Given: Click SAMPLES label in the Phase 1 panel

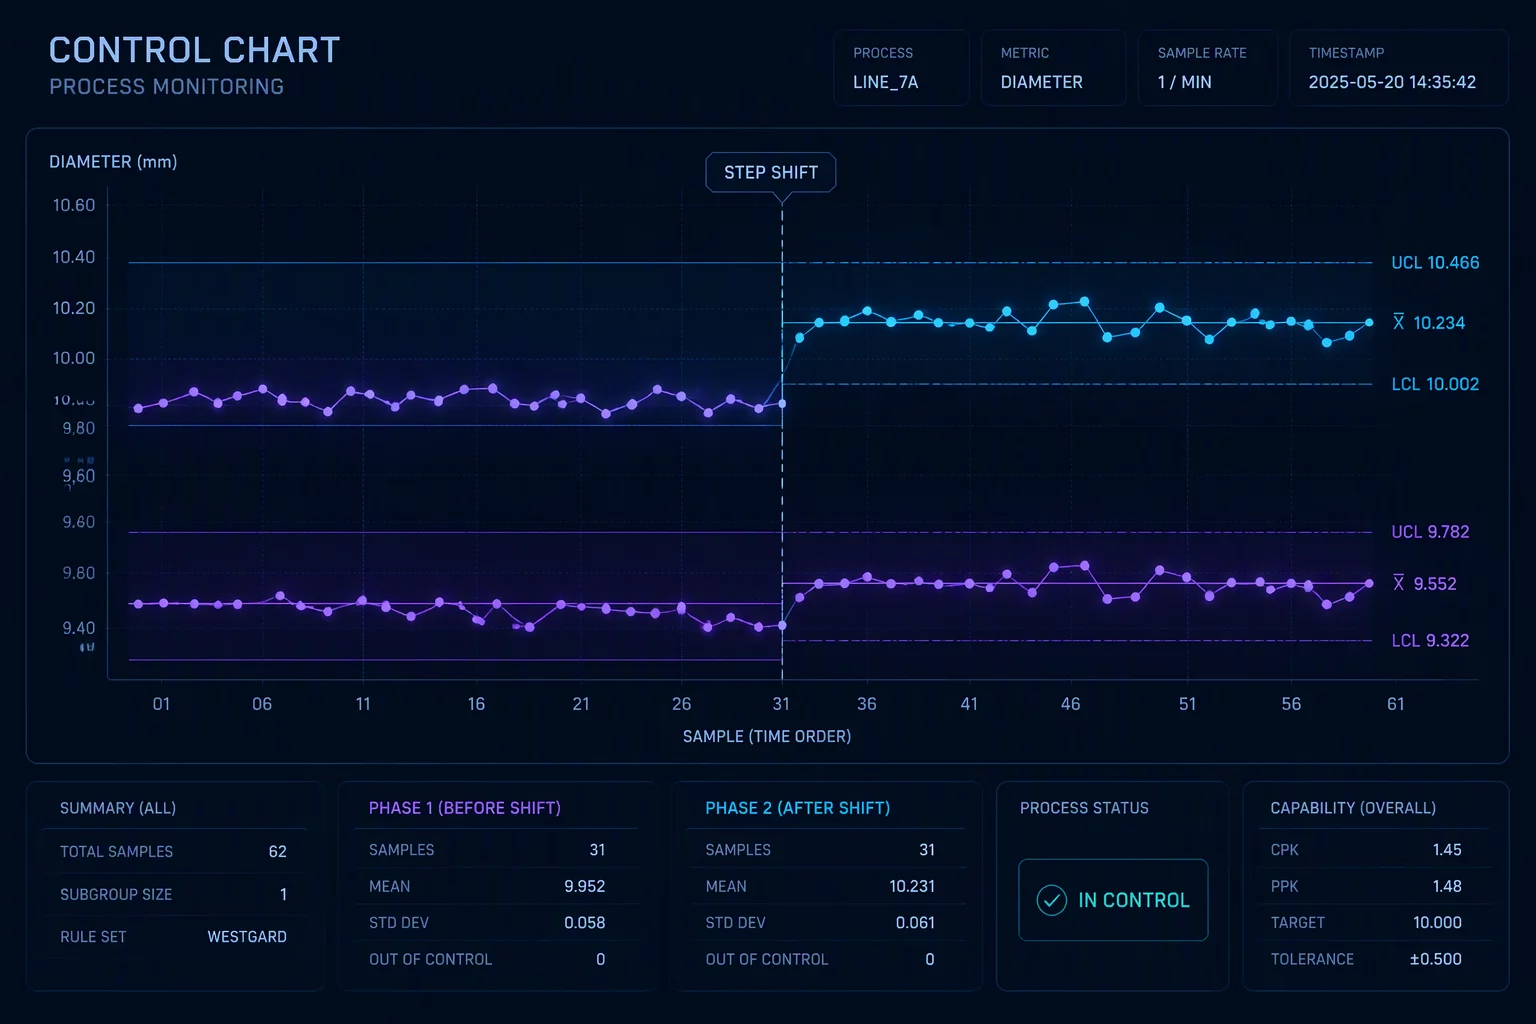Looking at the screenshot, I should tap(401, 850).
